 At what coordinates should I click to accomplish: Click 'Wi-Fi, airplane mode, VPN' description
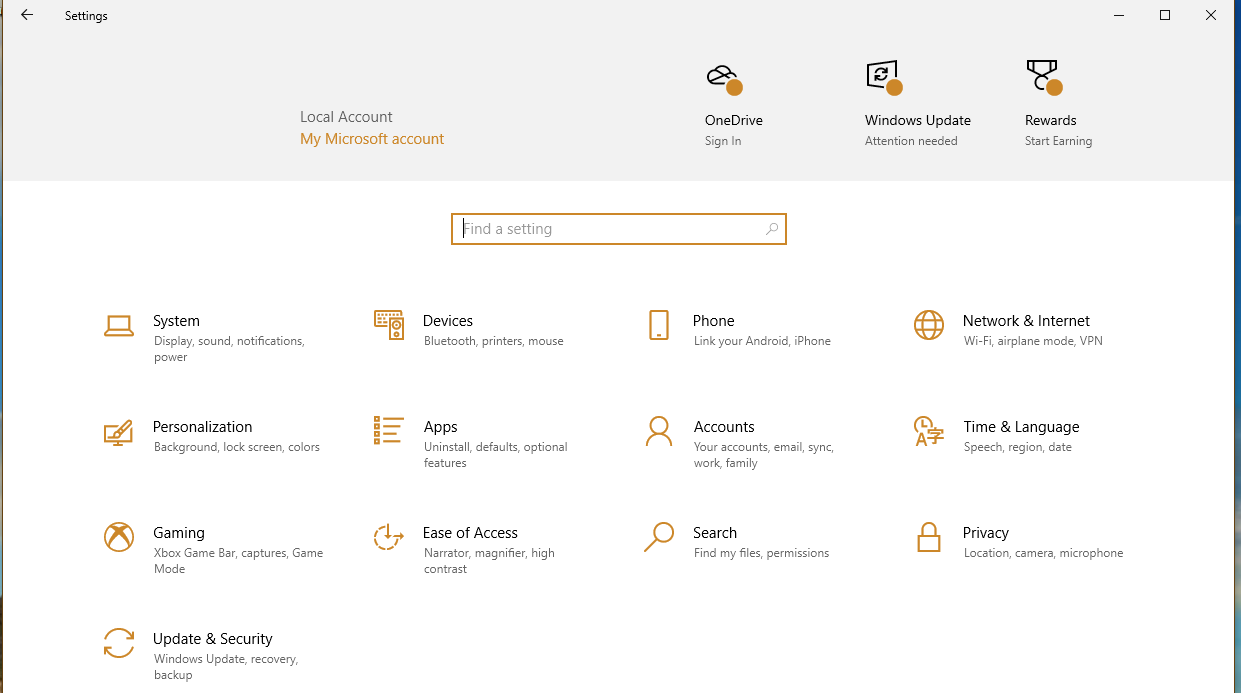click(x=1033, y=341)
